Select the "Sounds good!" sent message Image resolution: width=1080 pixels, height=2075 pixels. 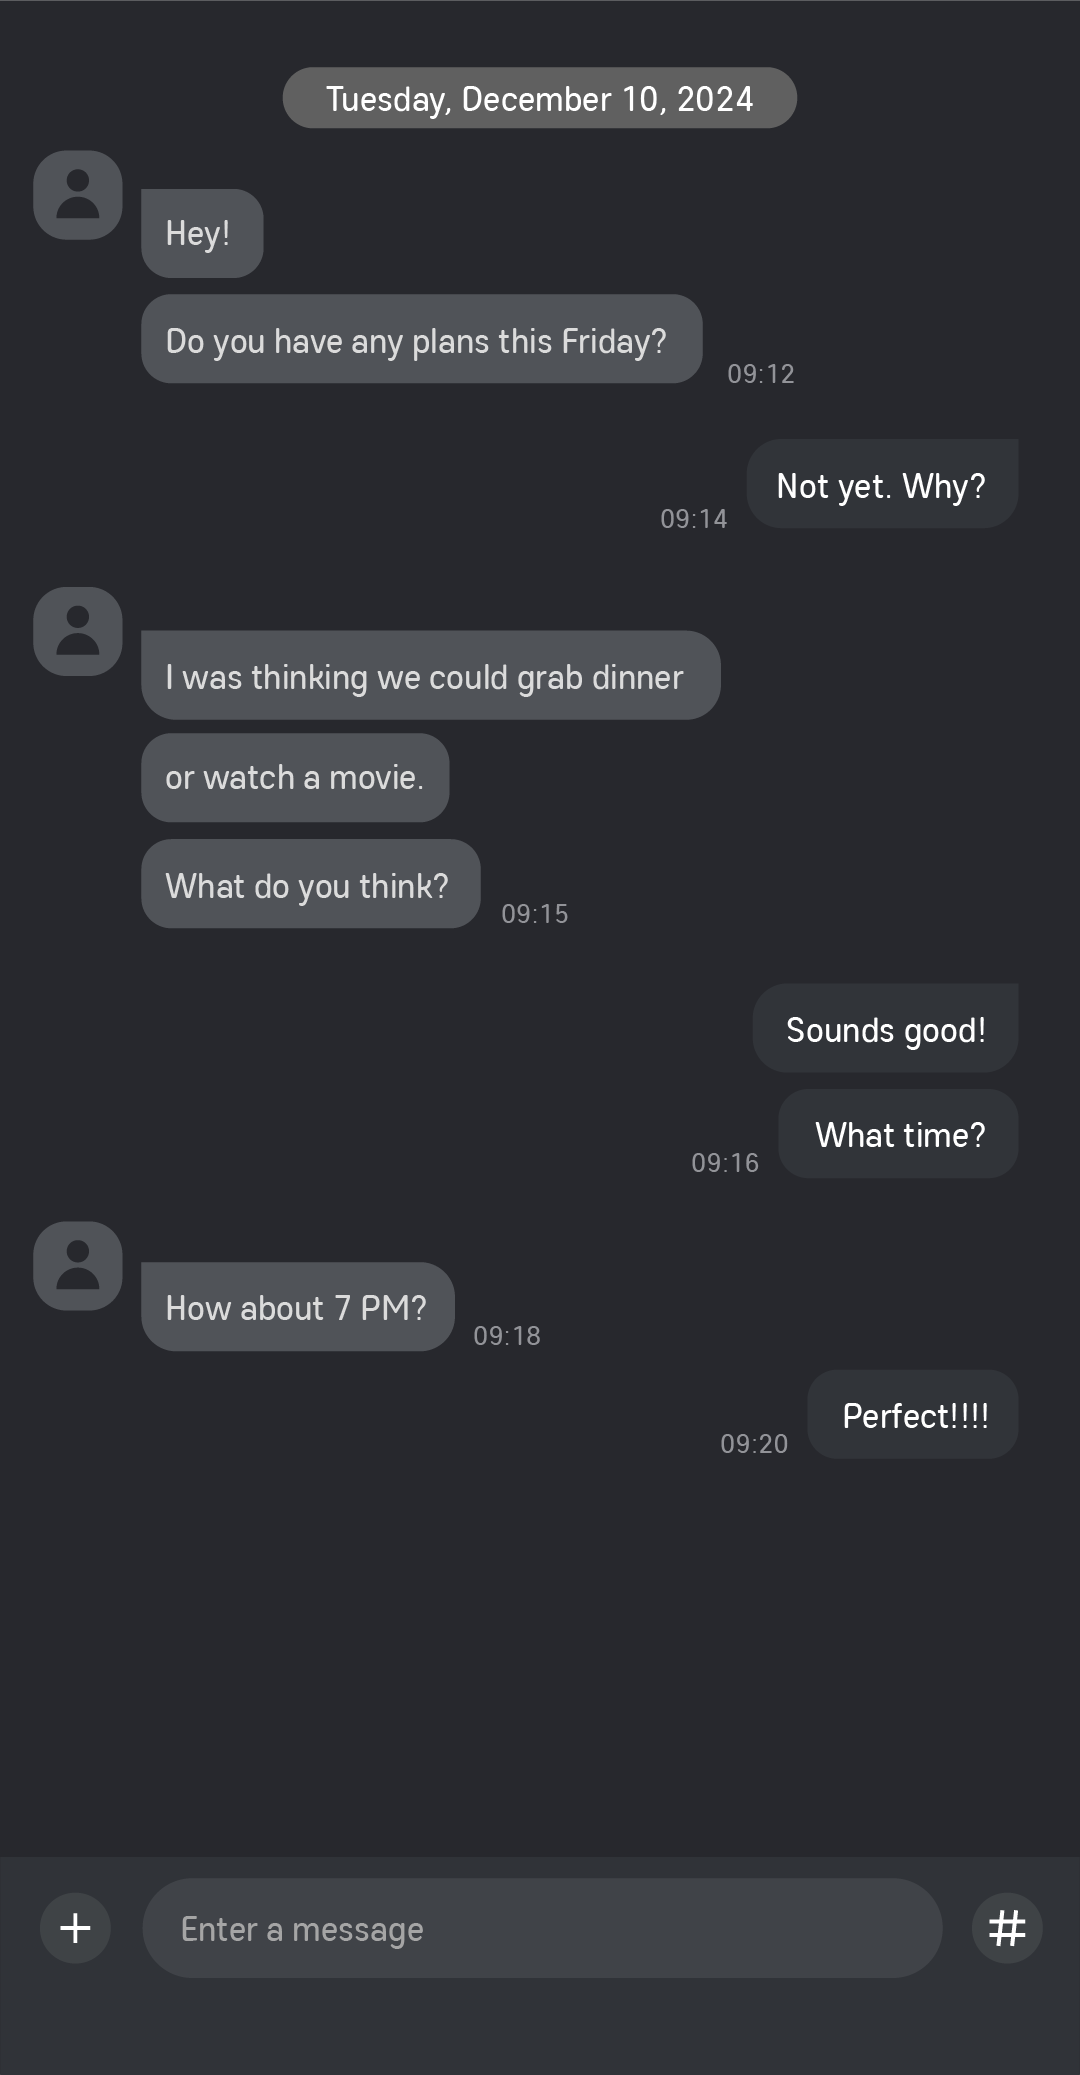885,1028
